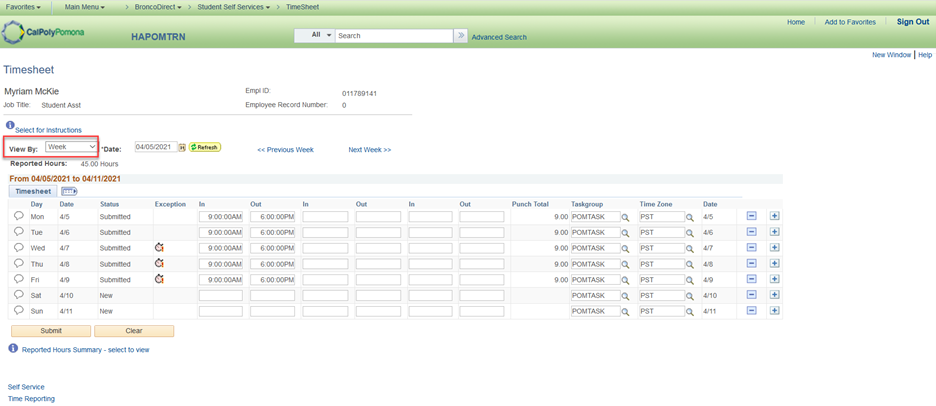Click the CalPolyPomona logo
This screenshot has height=406, width=936.
[x=43, y=32]
